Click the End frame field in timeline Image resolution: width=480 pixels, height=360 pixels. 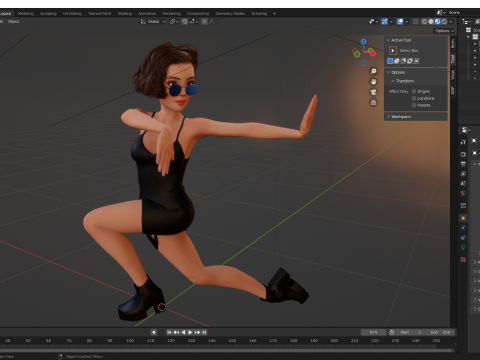441,332
